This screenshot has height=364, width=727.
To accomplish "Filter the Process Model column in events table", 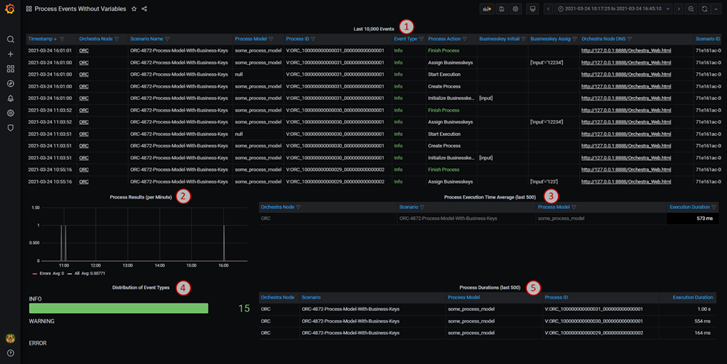I will (271, 39).
